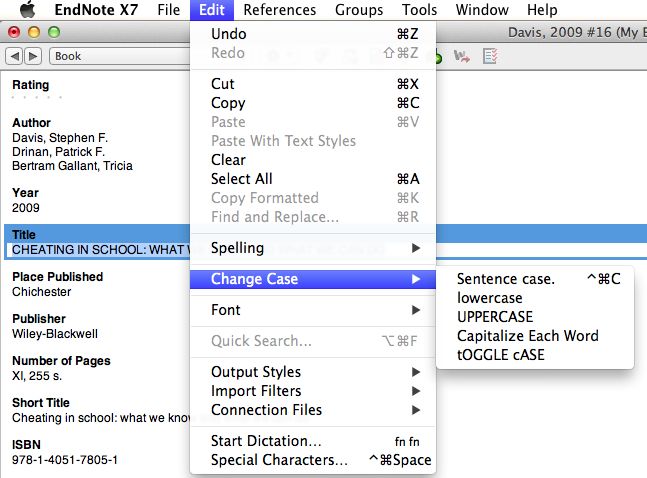Choose Cut from the Edit menu
This screenshot has height=478, width=647.
313,84
